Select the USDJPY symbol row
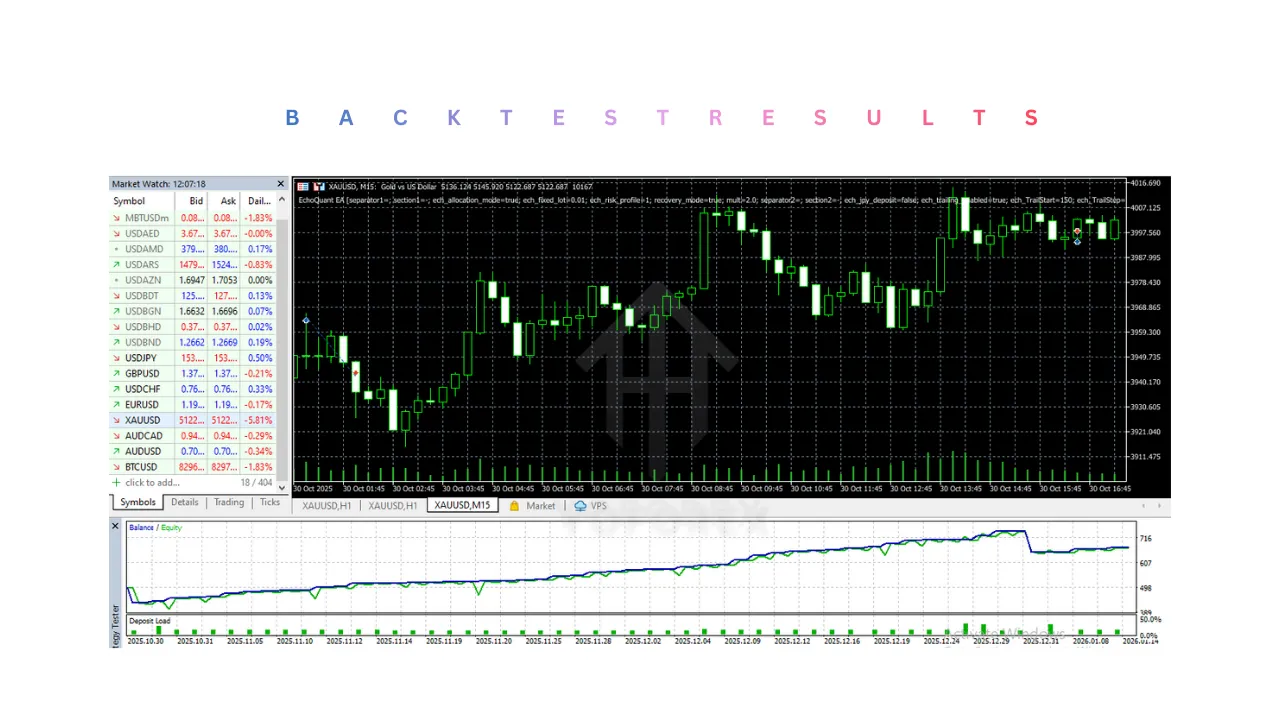 click(193, 358)
